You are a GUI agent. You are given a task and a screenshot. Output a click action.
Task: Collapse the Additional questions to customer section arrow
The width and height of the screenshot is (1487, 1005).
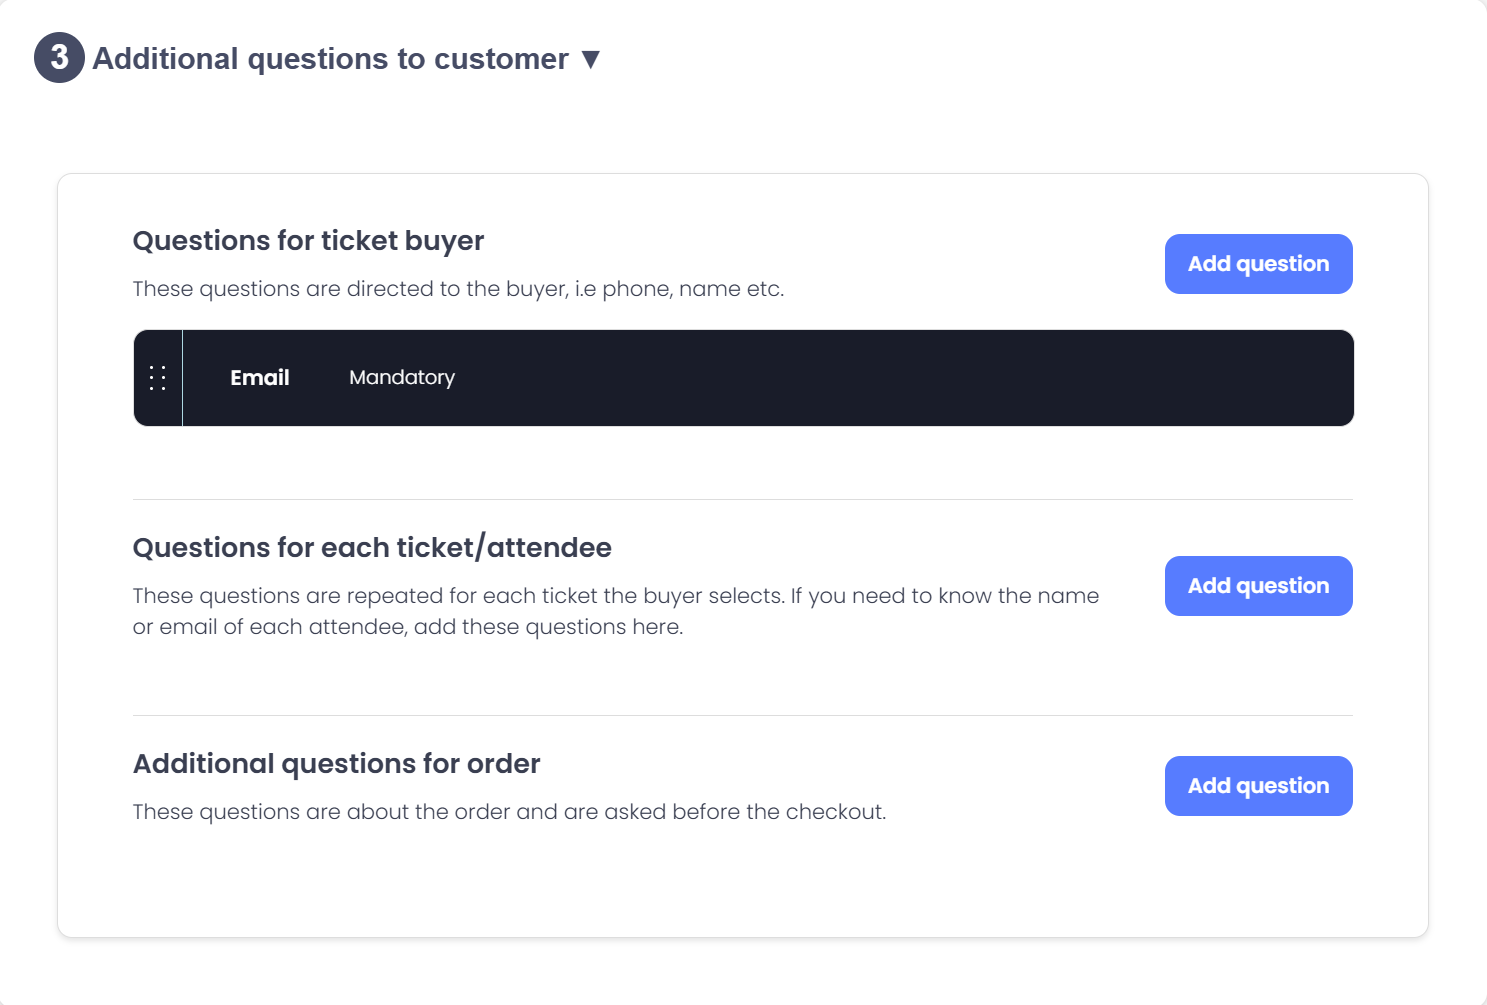591,60
